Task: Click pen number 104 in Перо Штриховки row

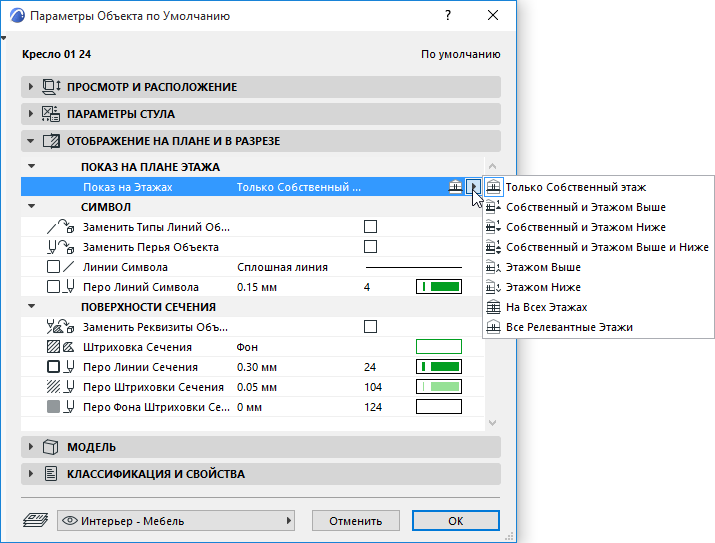Action: [x=373, y=387]
